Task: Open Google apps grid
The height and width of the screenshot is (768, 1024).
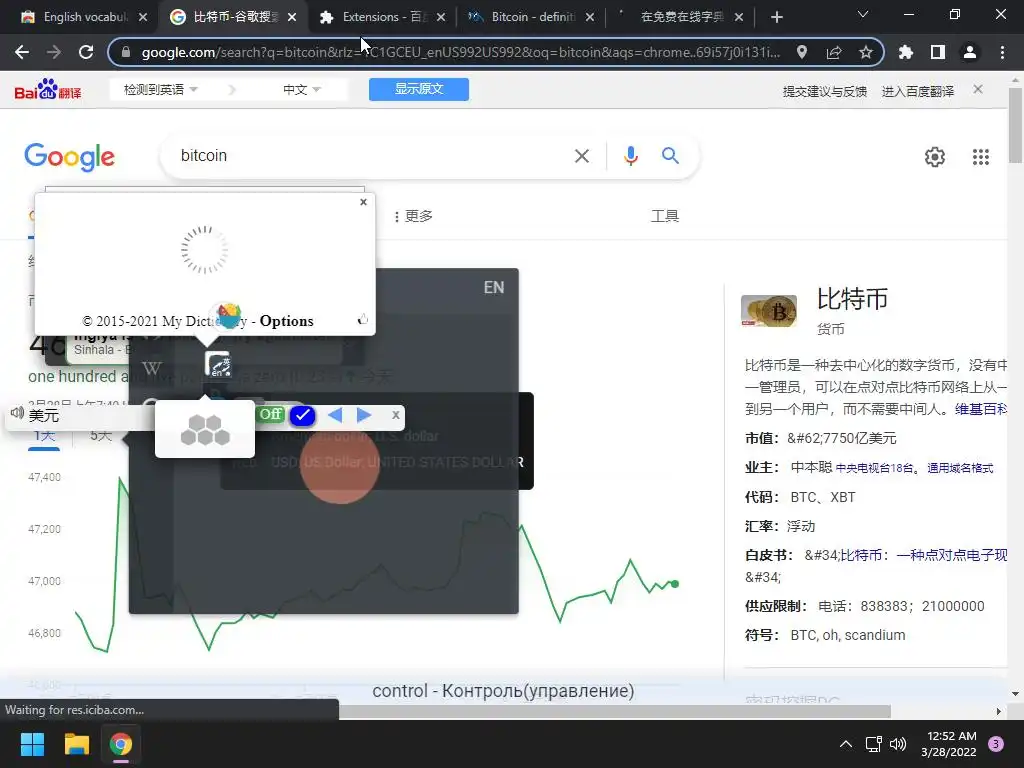Action: 980,157
